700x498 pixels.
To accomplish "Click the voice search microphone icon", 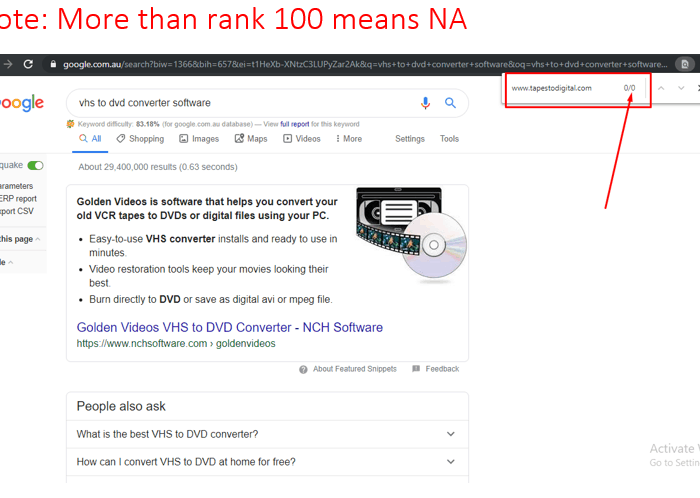I will point(425,103).
